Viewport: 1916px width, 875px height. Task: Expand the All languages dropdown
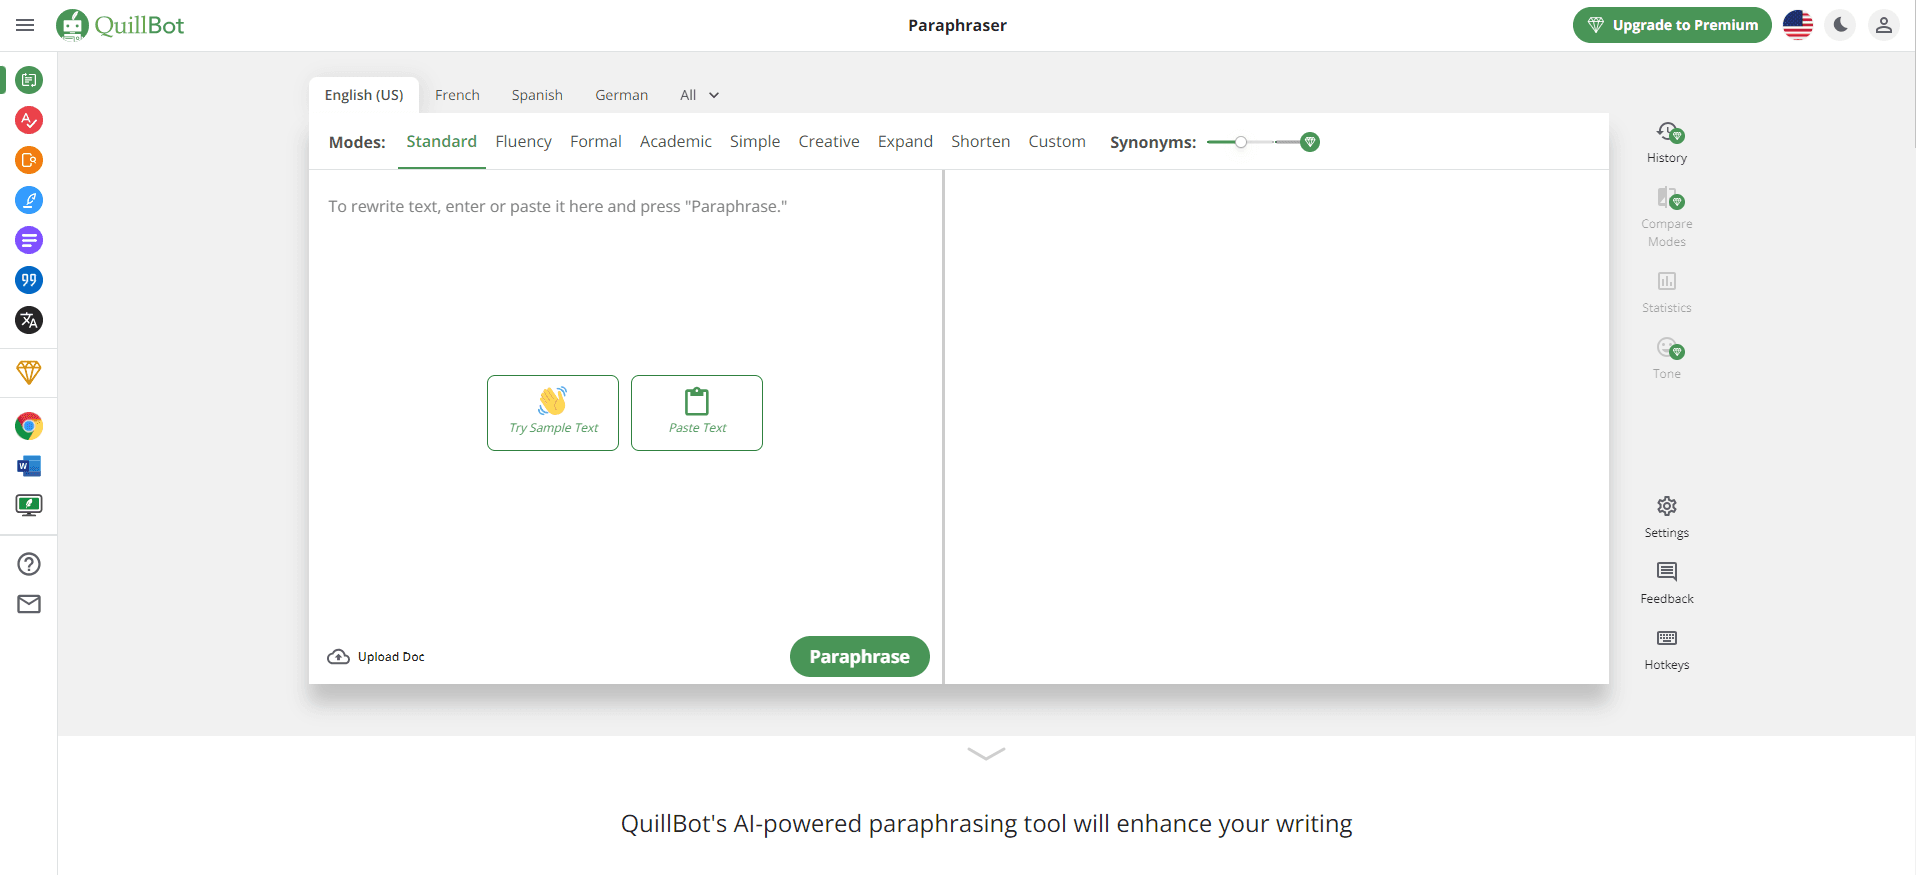click(x=699, y=95)
